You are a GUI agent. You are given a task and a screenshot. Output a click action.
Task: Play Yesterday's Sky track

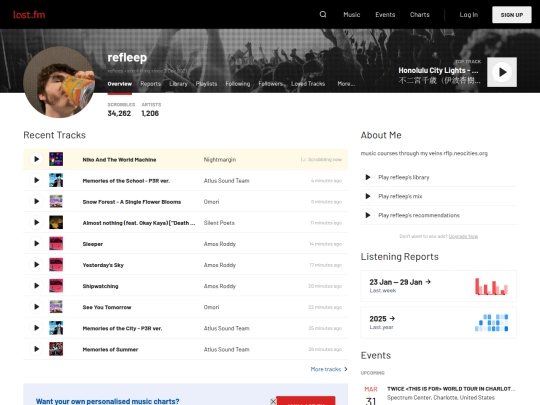coord(36,264)
